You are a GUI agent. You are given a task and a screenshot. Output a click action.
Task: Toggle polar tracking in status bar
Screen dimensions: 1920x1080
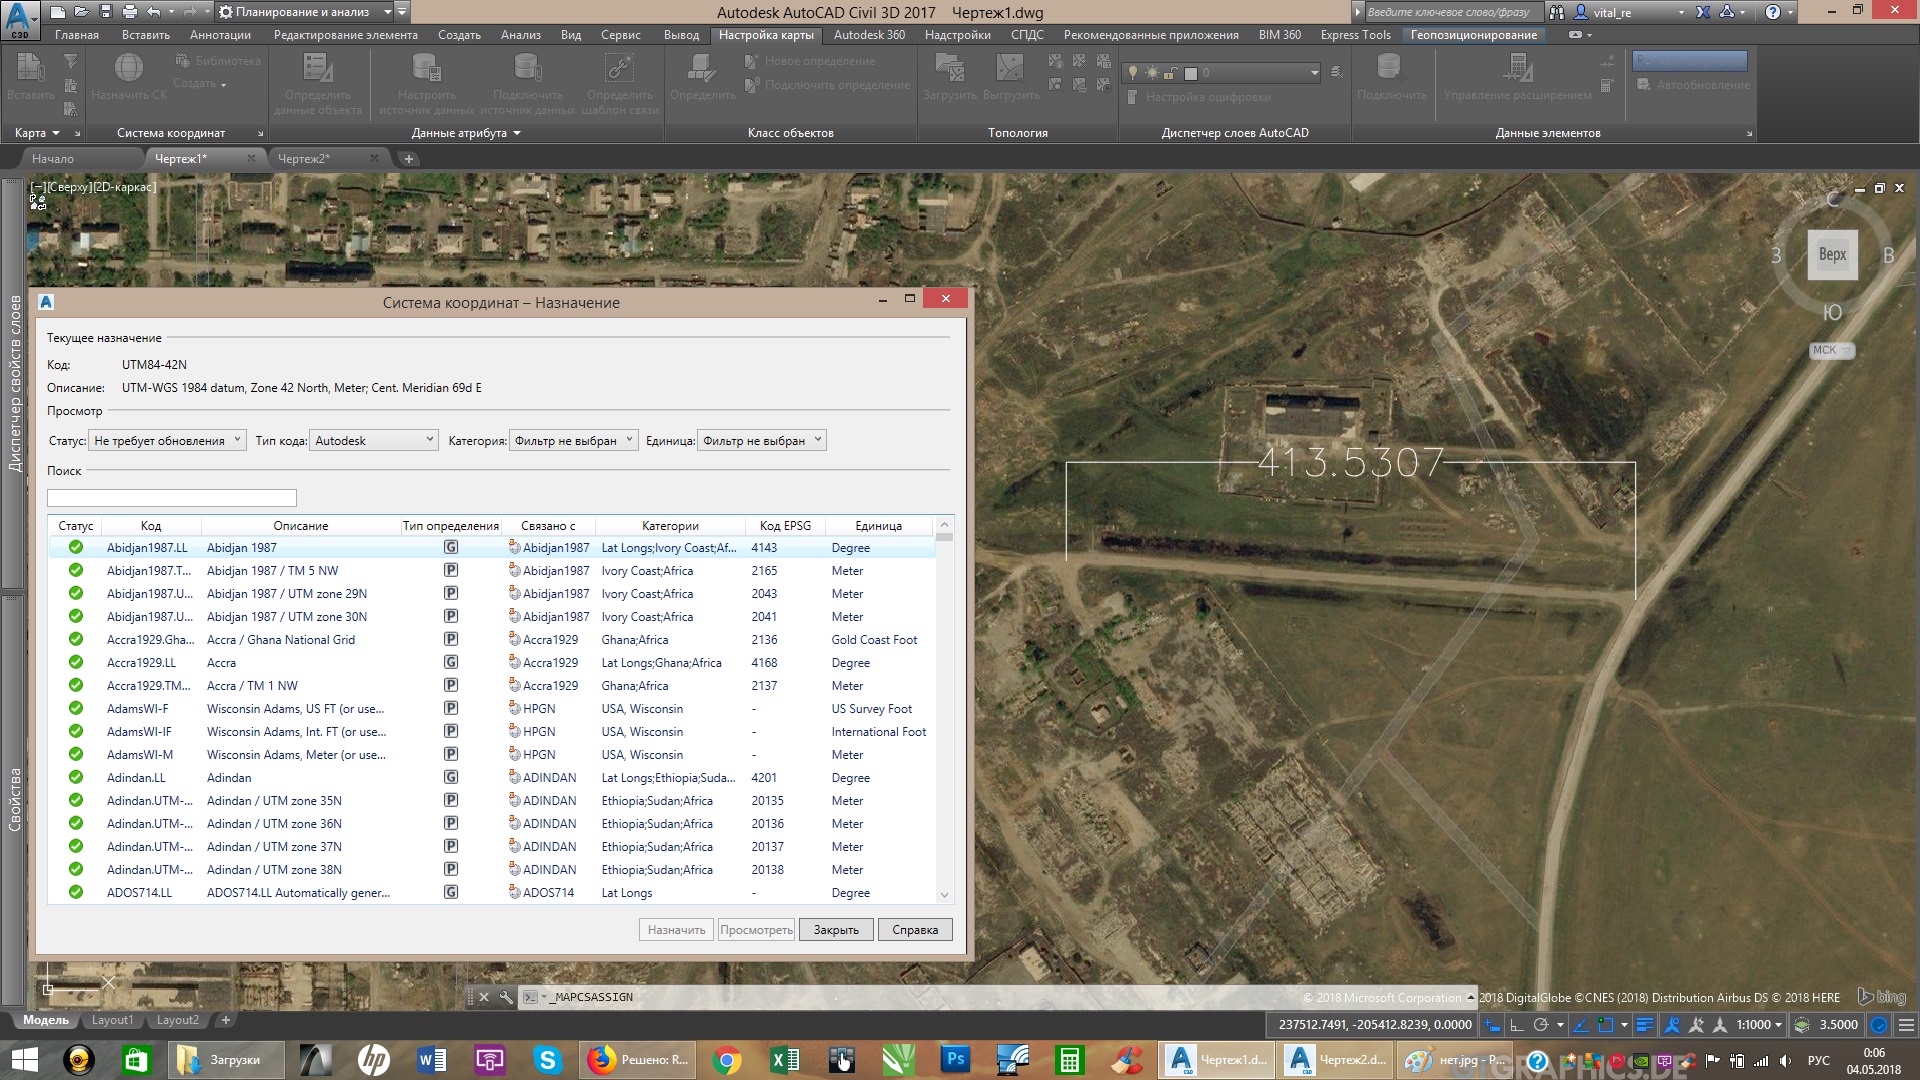pyautogui.click(x=1541, y=1025)
